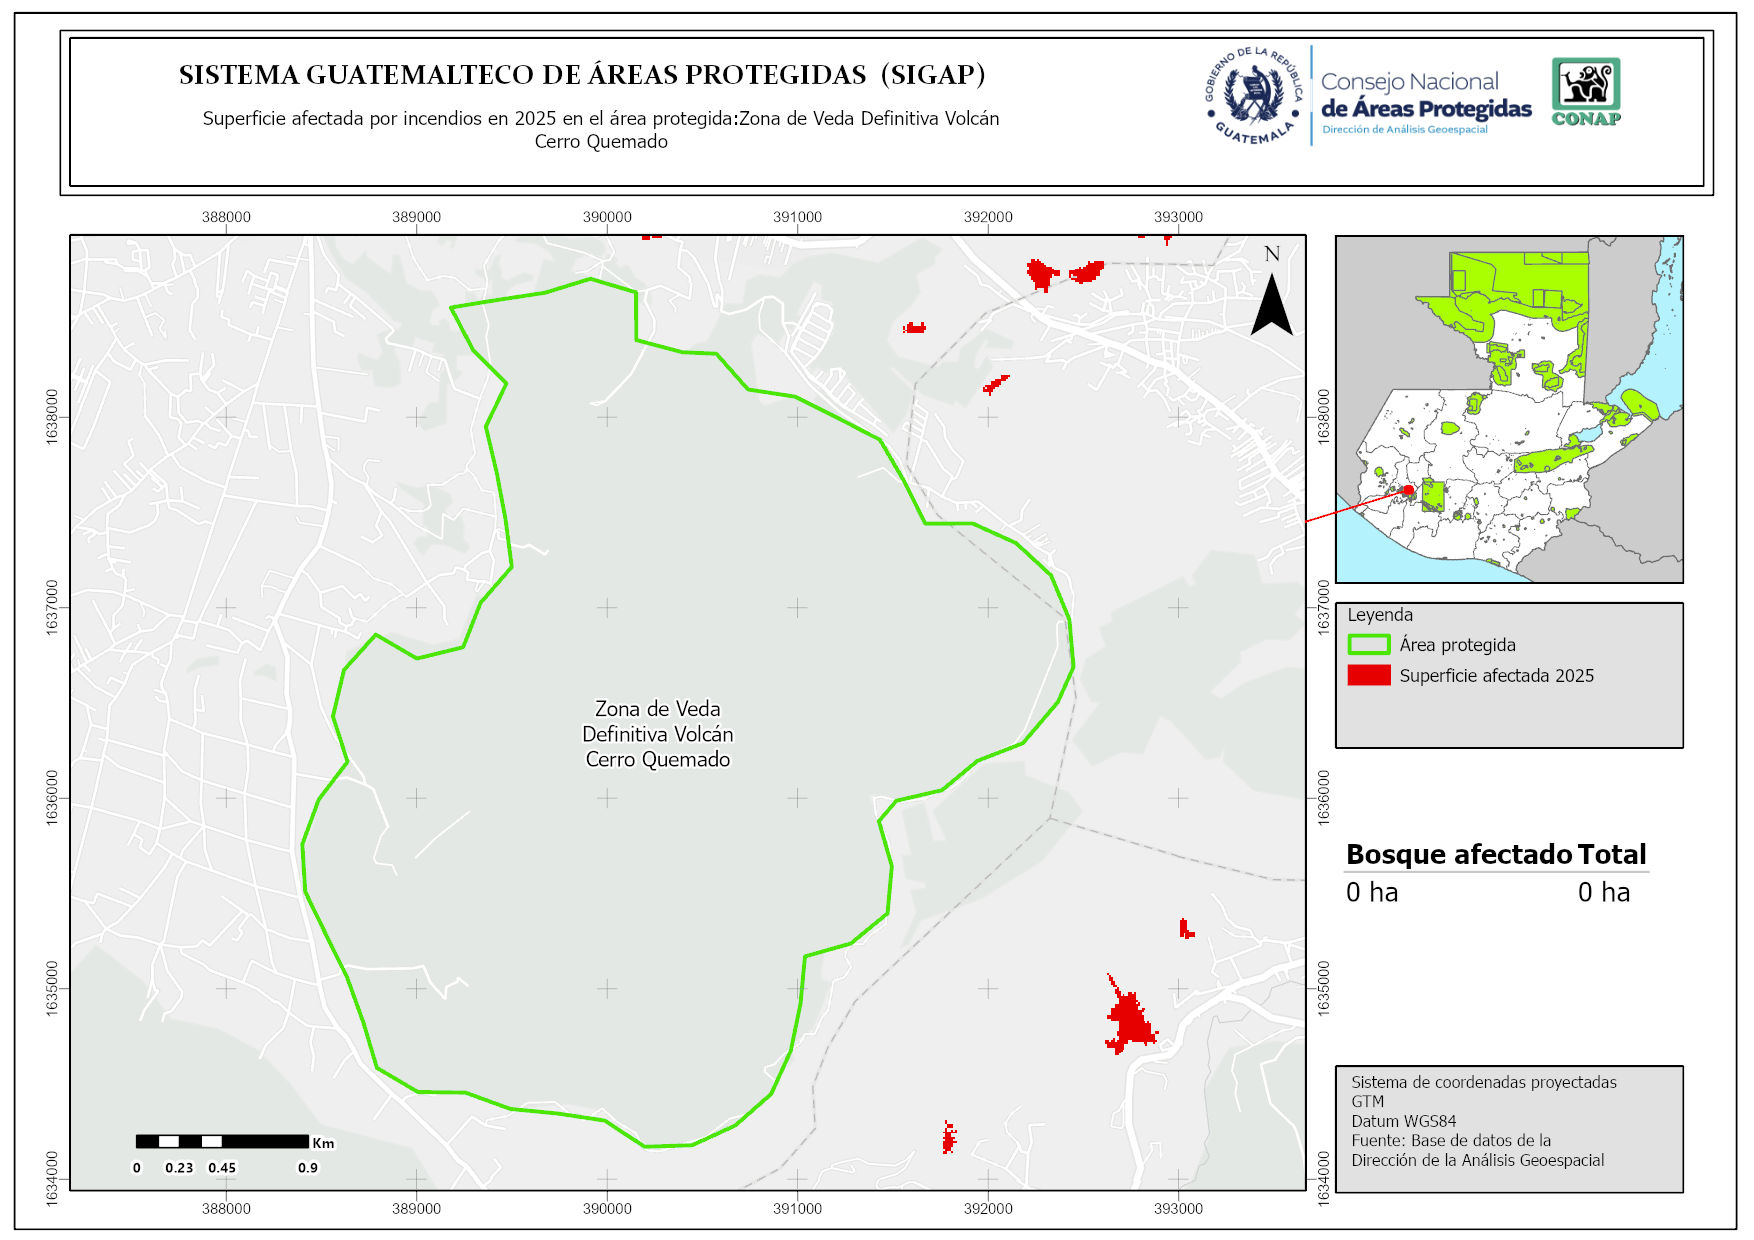The image size is (1754, 1240).
Task: Click the black and white scale bar
Action: tap(222, 1141)
